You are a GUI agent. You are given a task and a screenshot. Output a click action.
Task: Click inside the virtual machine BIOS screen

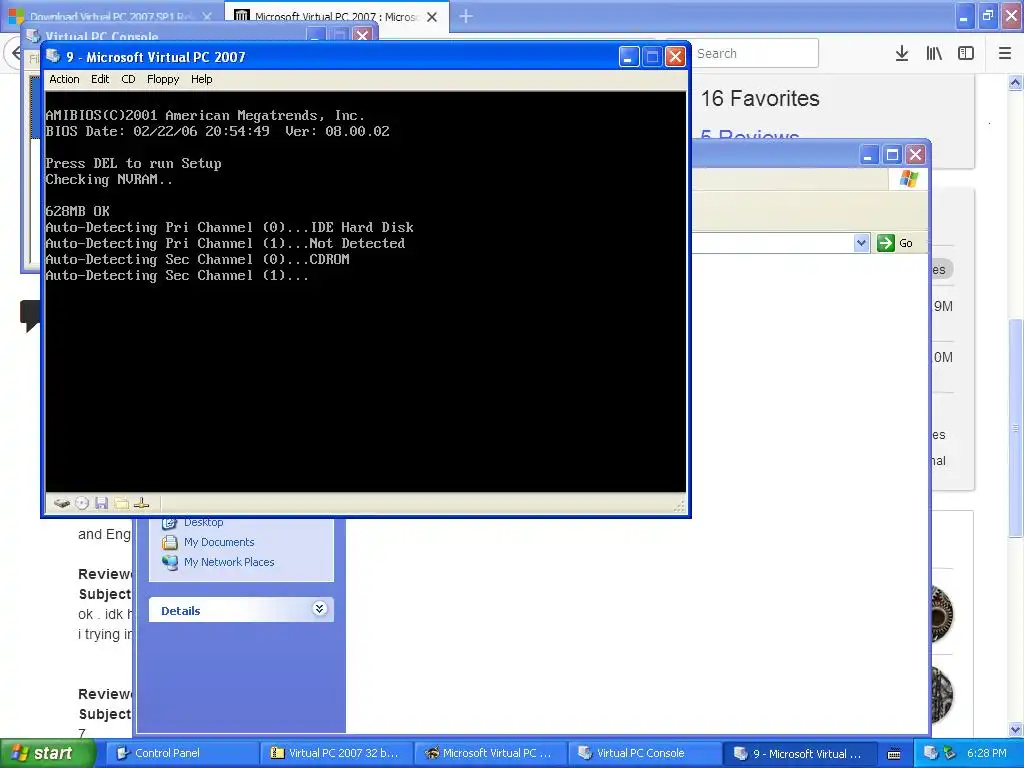click(x=366, y=291)
